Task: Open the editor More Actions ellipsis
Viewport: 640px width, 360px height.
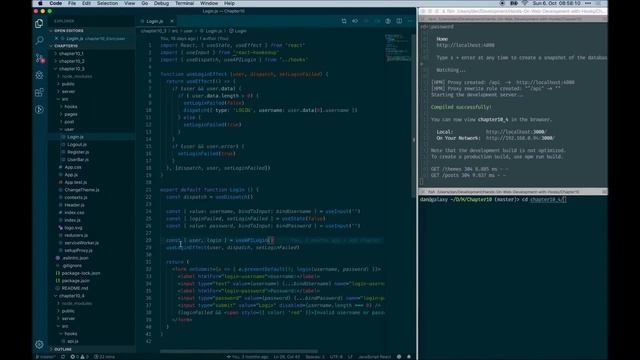Action: [410, 21]
